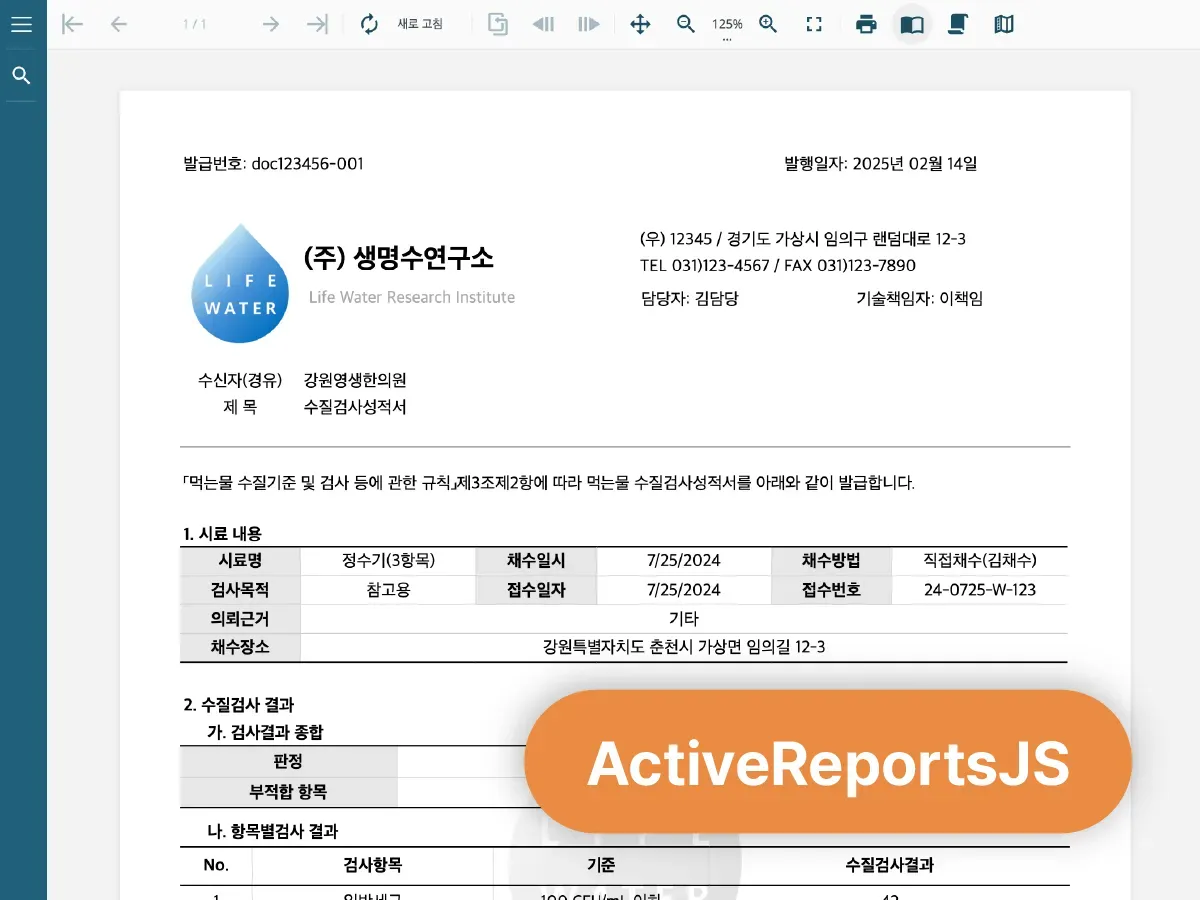Viewport: 1200px width, 900px height.
Task: Click recipient 강원영생한의원
Action: coord(355,380)
